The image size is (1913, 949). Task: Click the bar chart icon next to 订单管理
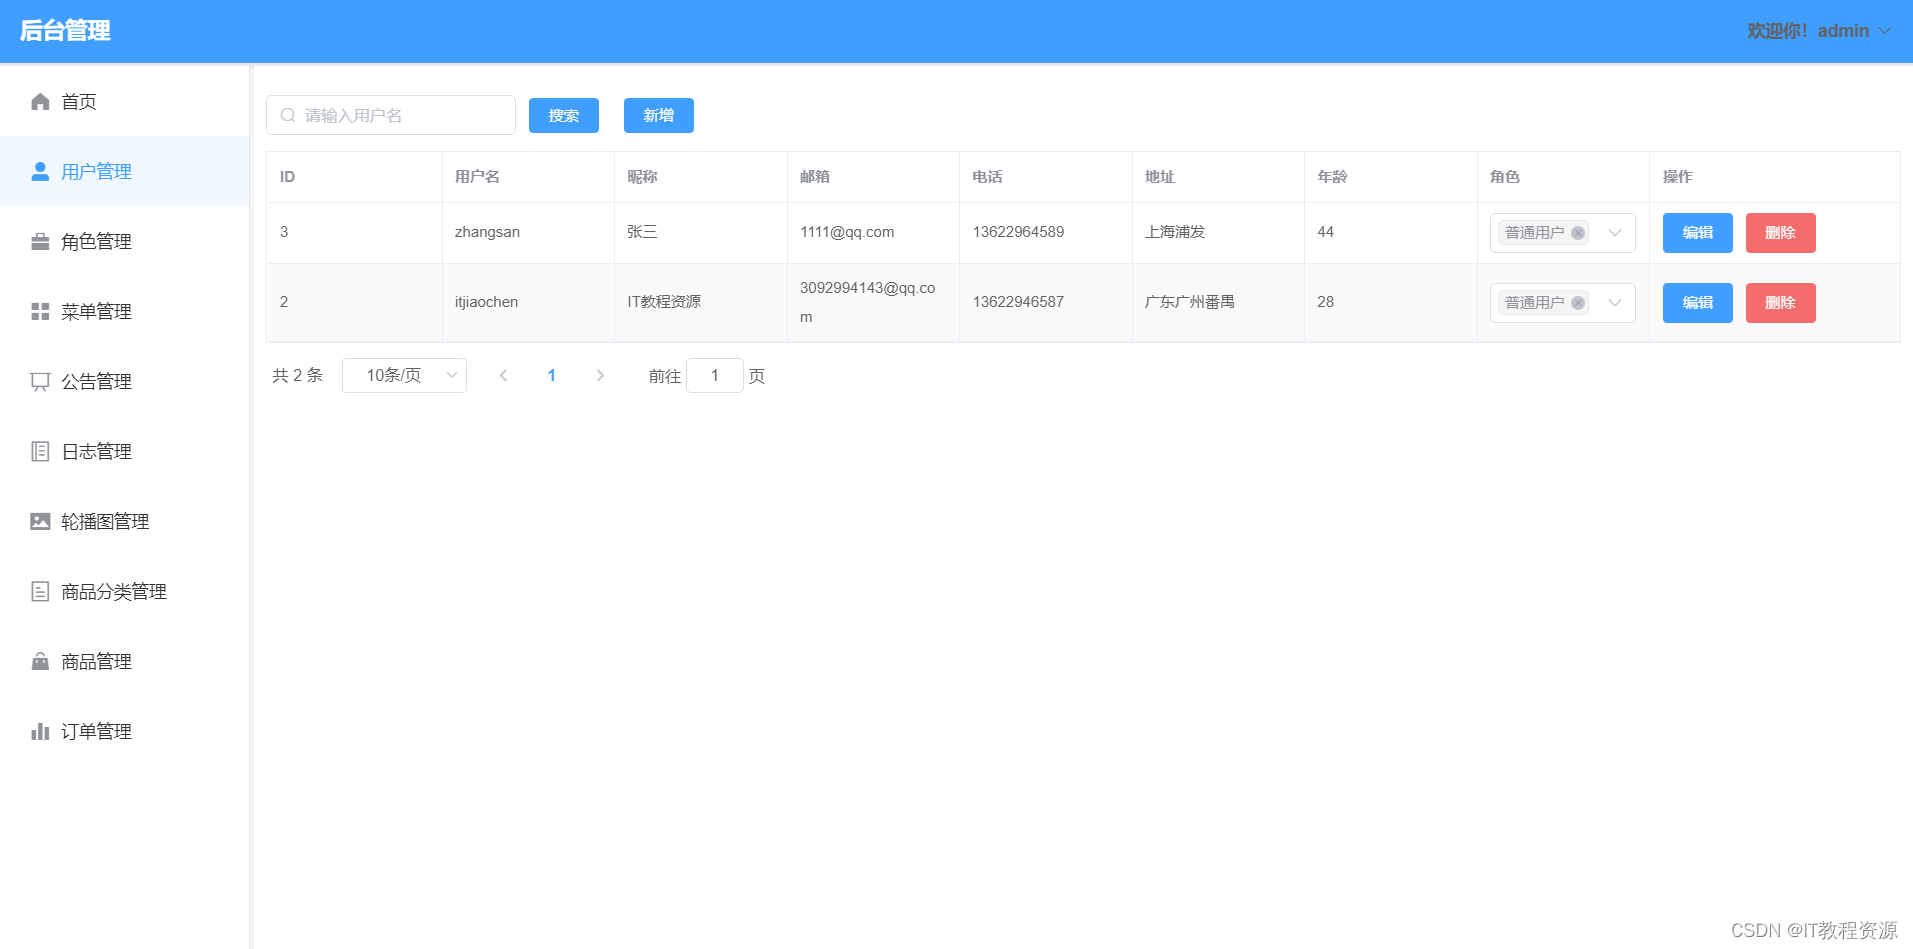point(39,731)
